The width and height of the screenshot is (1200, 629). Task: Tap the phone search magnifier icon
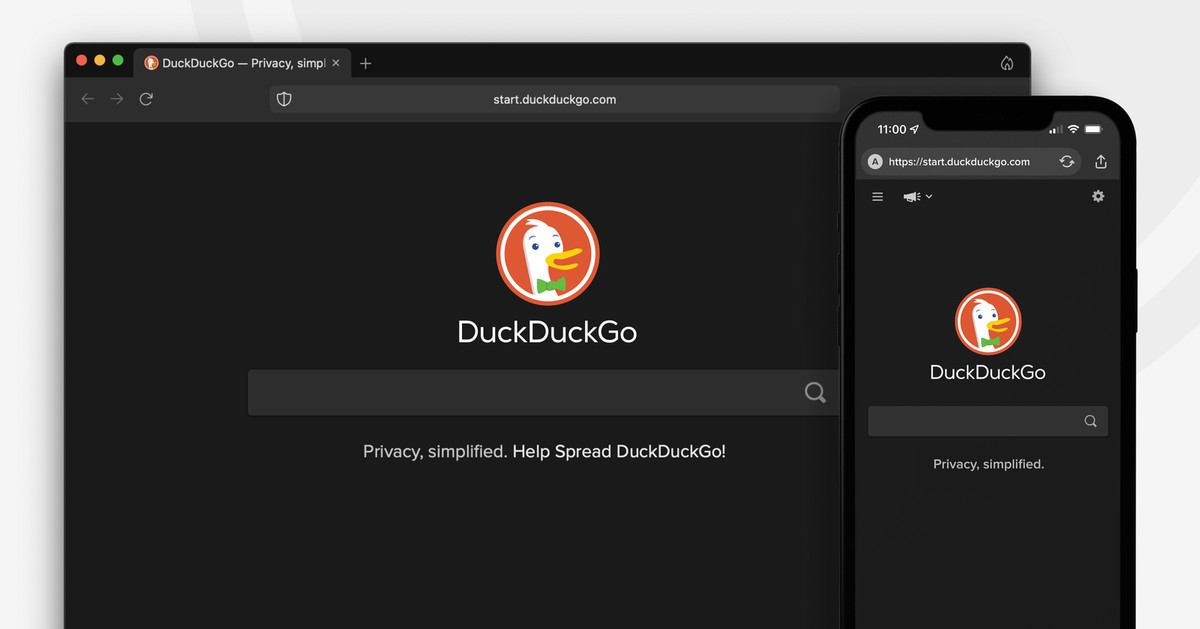click(x=1091, y=421)
